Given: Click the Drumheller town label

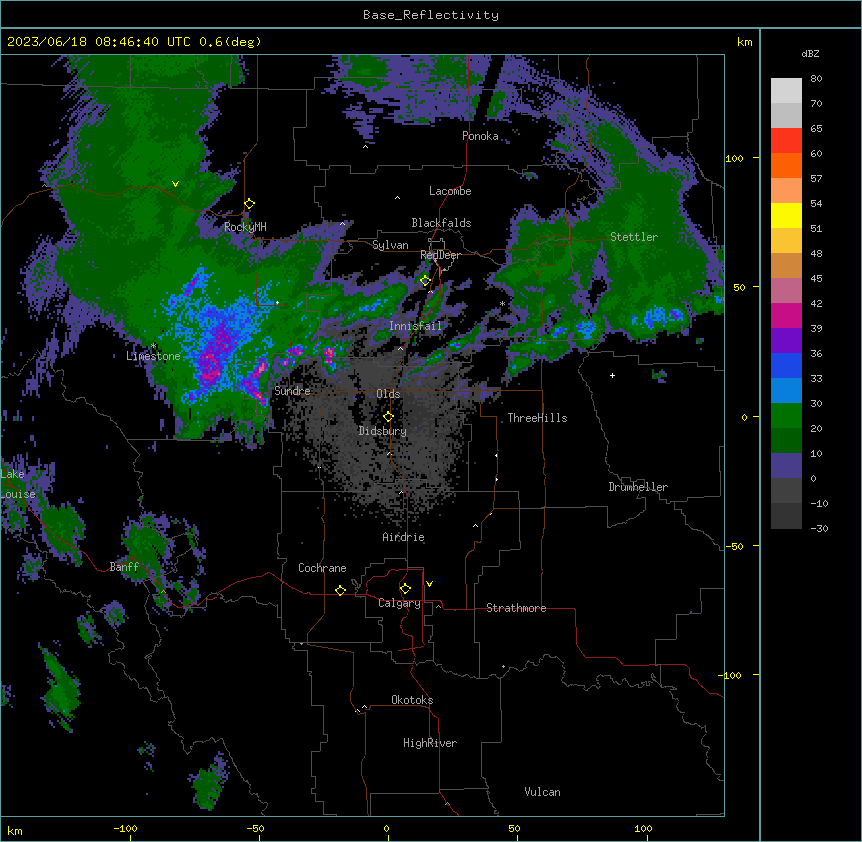Looking at the screenshot, I should click(638, 487).
